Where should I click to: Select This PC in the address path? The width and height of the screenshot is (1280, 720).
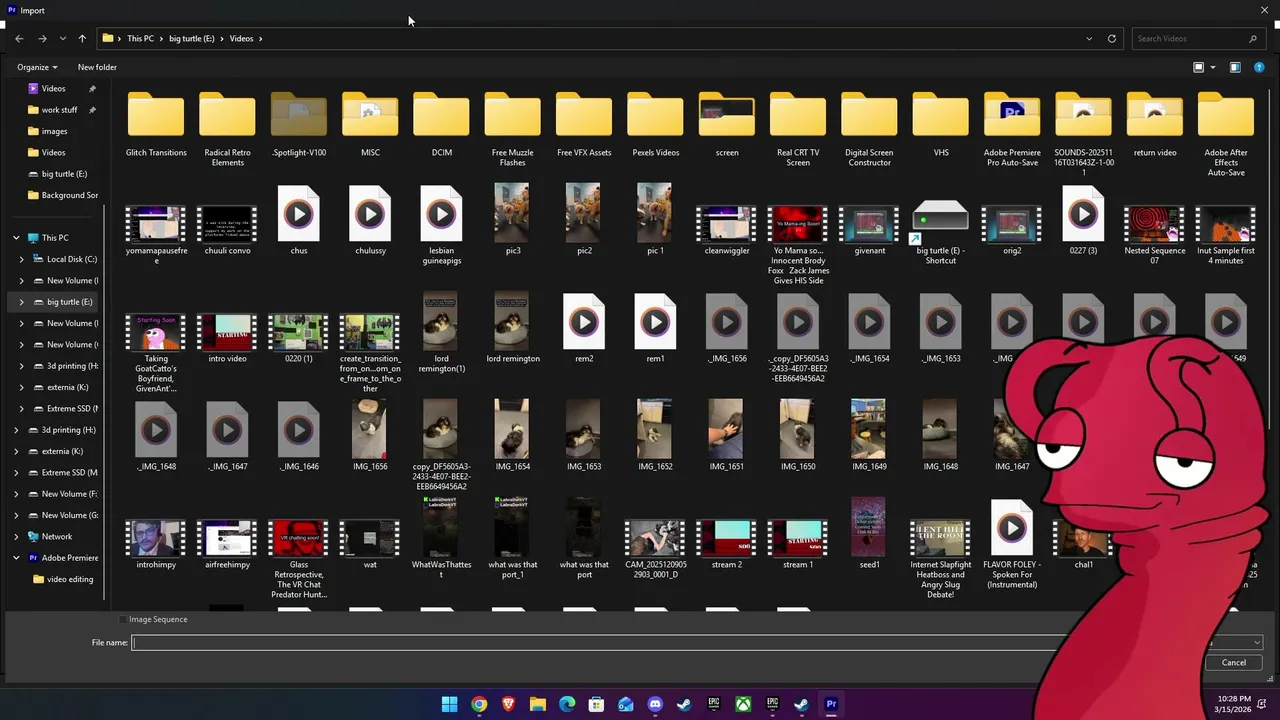140,38
